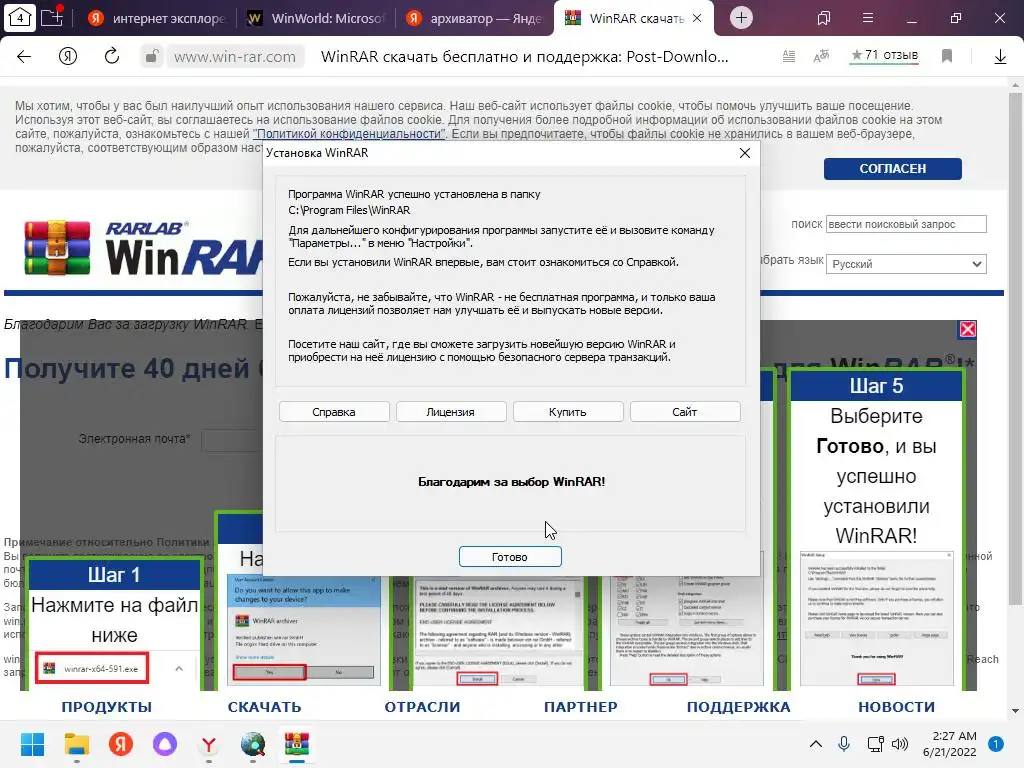This screenshot has width=1024, height=768.
Task: Reload the page with refresh icon
Action: pyautogui.click(x=112, y=57)
